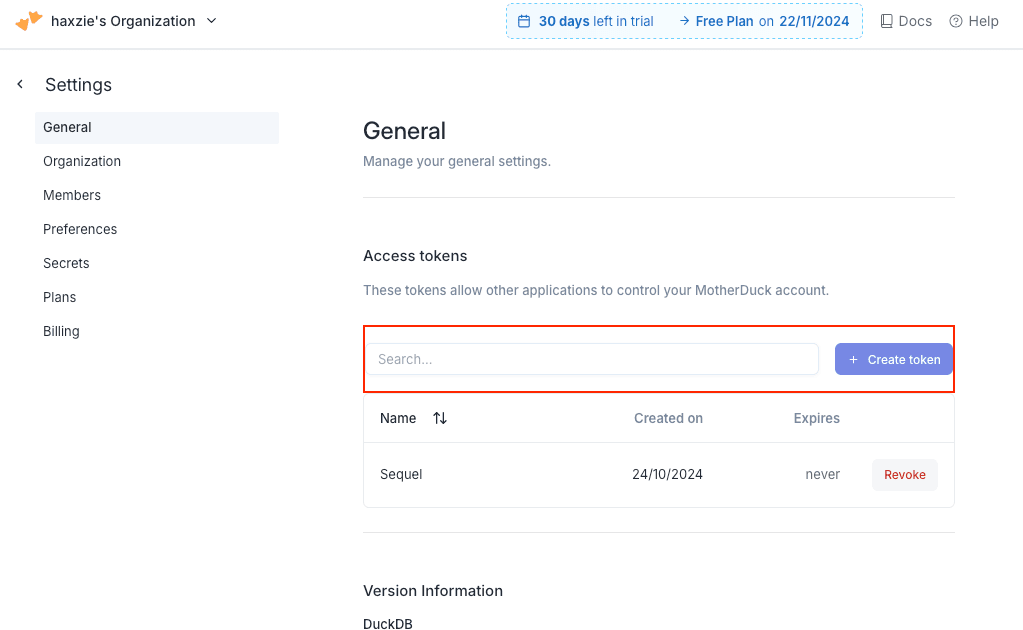
Task: Select General in settings sidebar
Action: [157, 127]
